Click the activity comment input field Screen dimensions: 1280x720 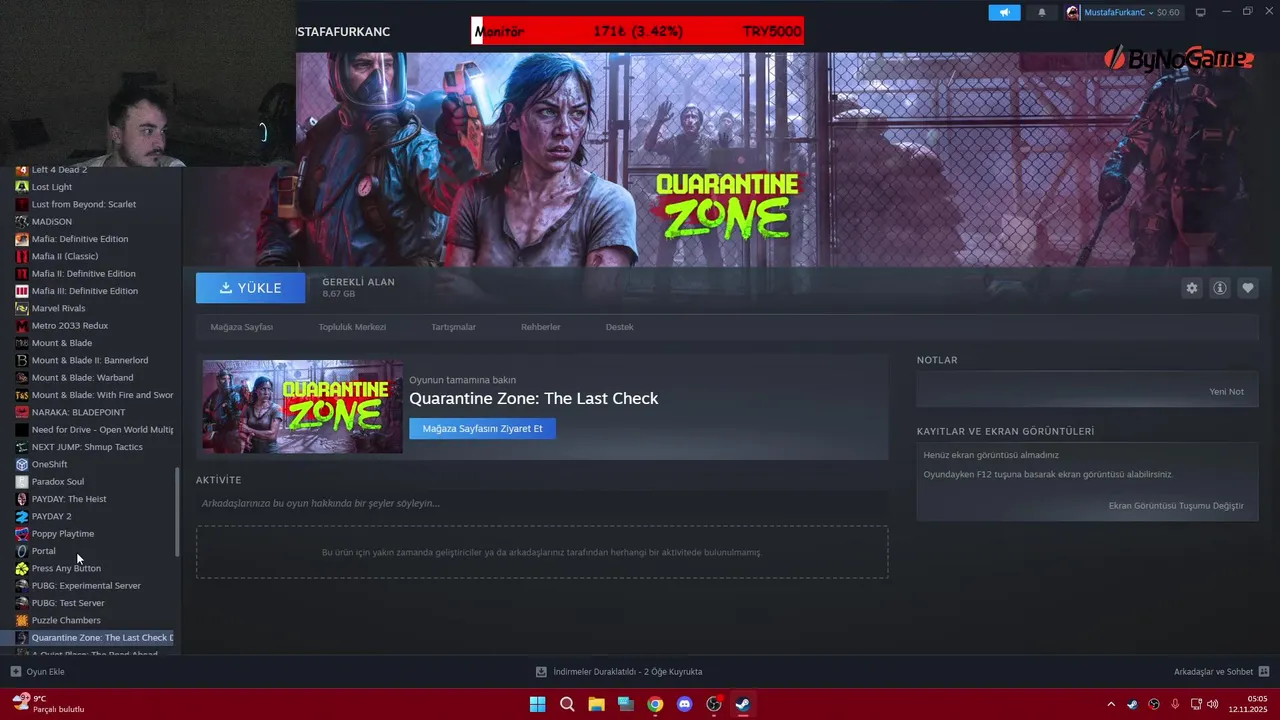coord(542,503)
